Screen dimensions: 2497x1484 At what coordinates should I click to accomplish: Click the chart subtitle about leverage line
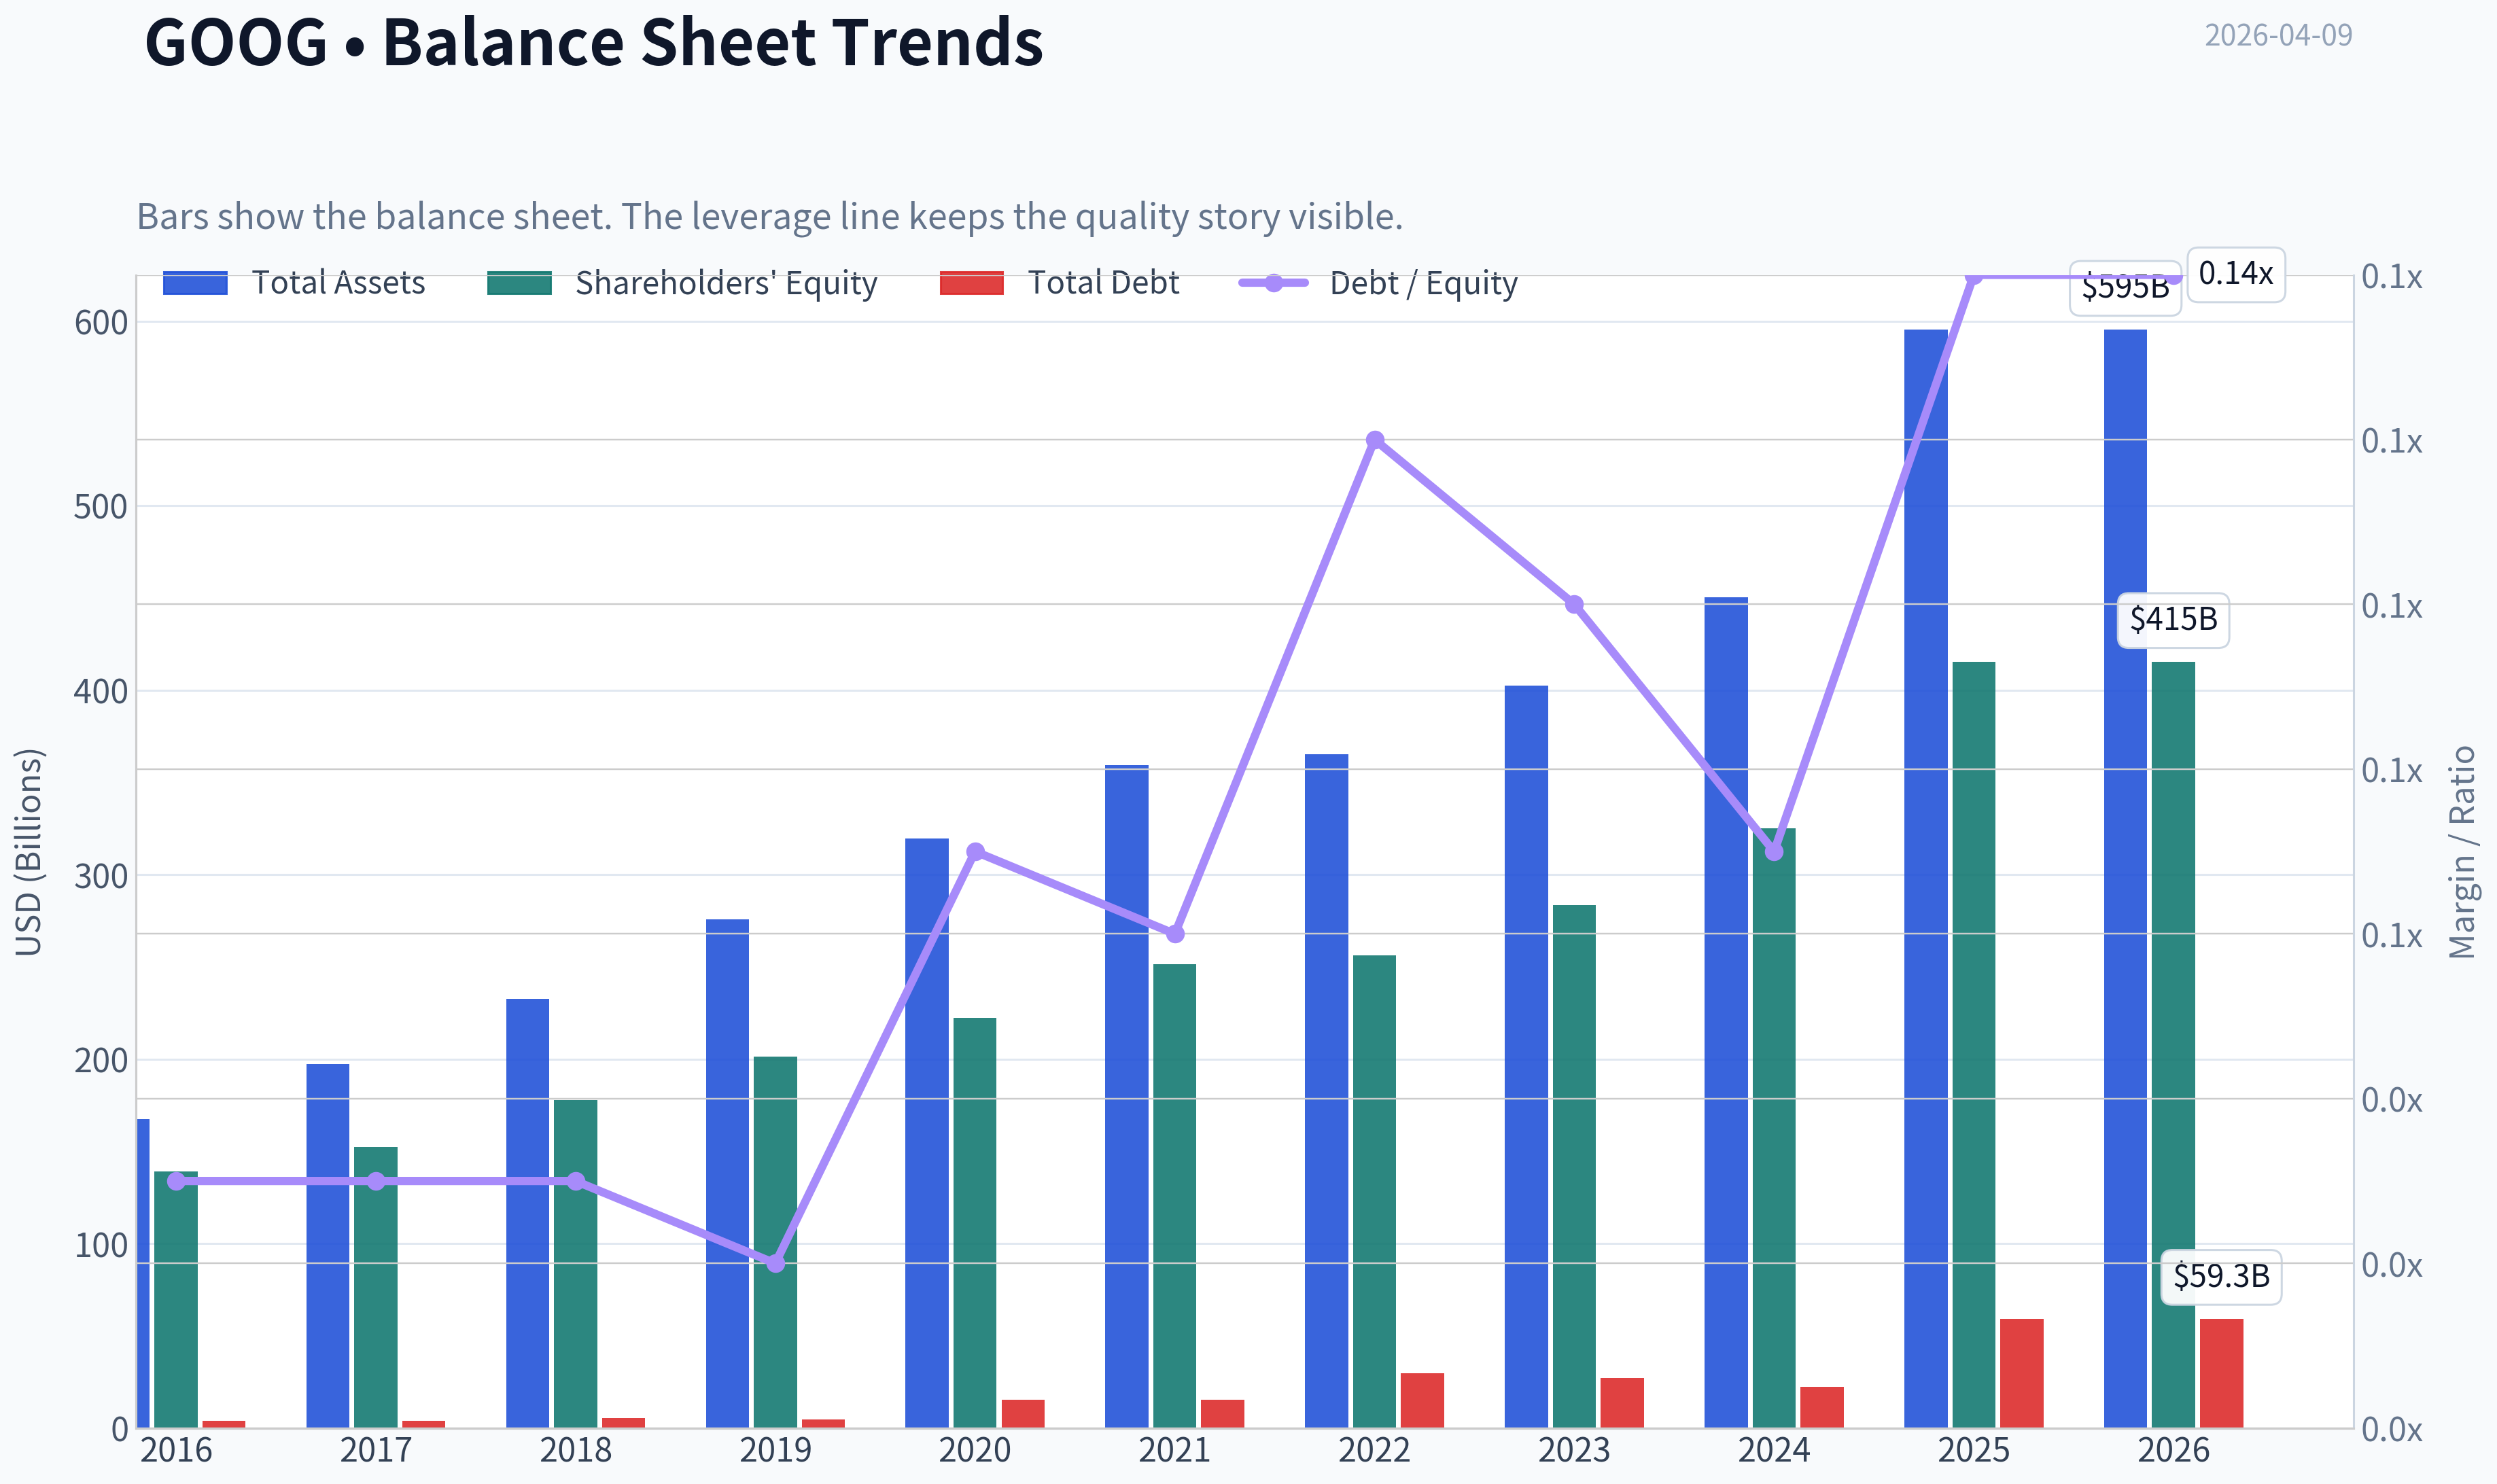[770, 216]
